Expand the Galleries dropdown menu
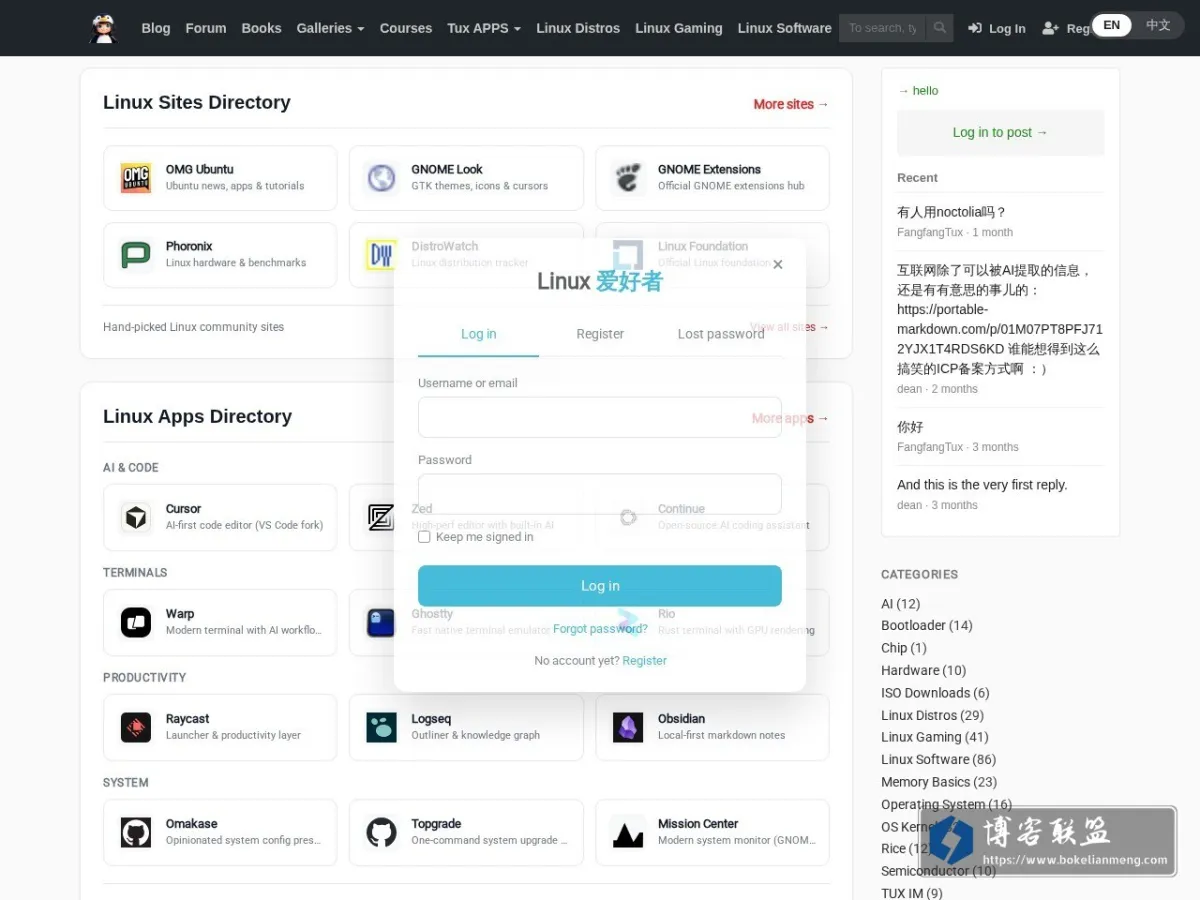 coord(330,28)
